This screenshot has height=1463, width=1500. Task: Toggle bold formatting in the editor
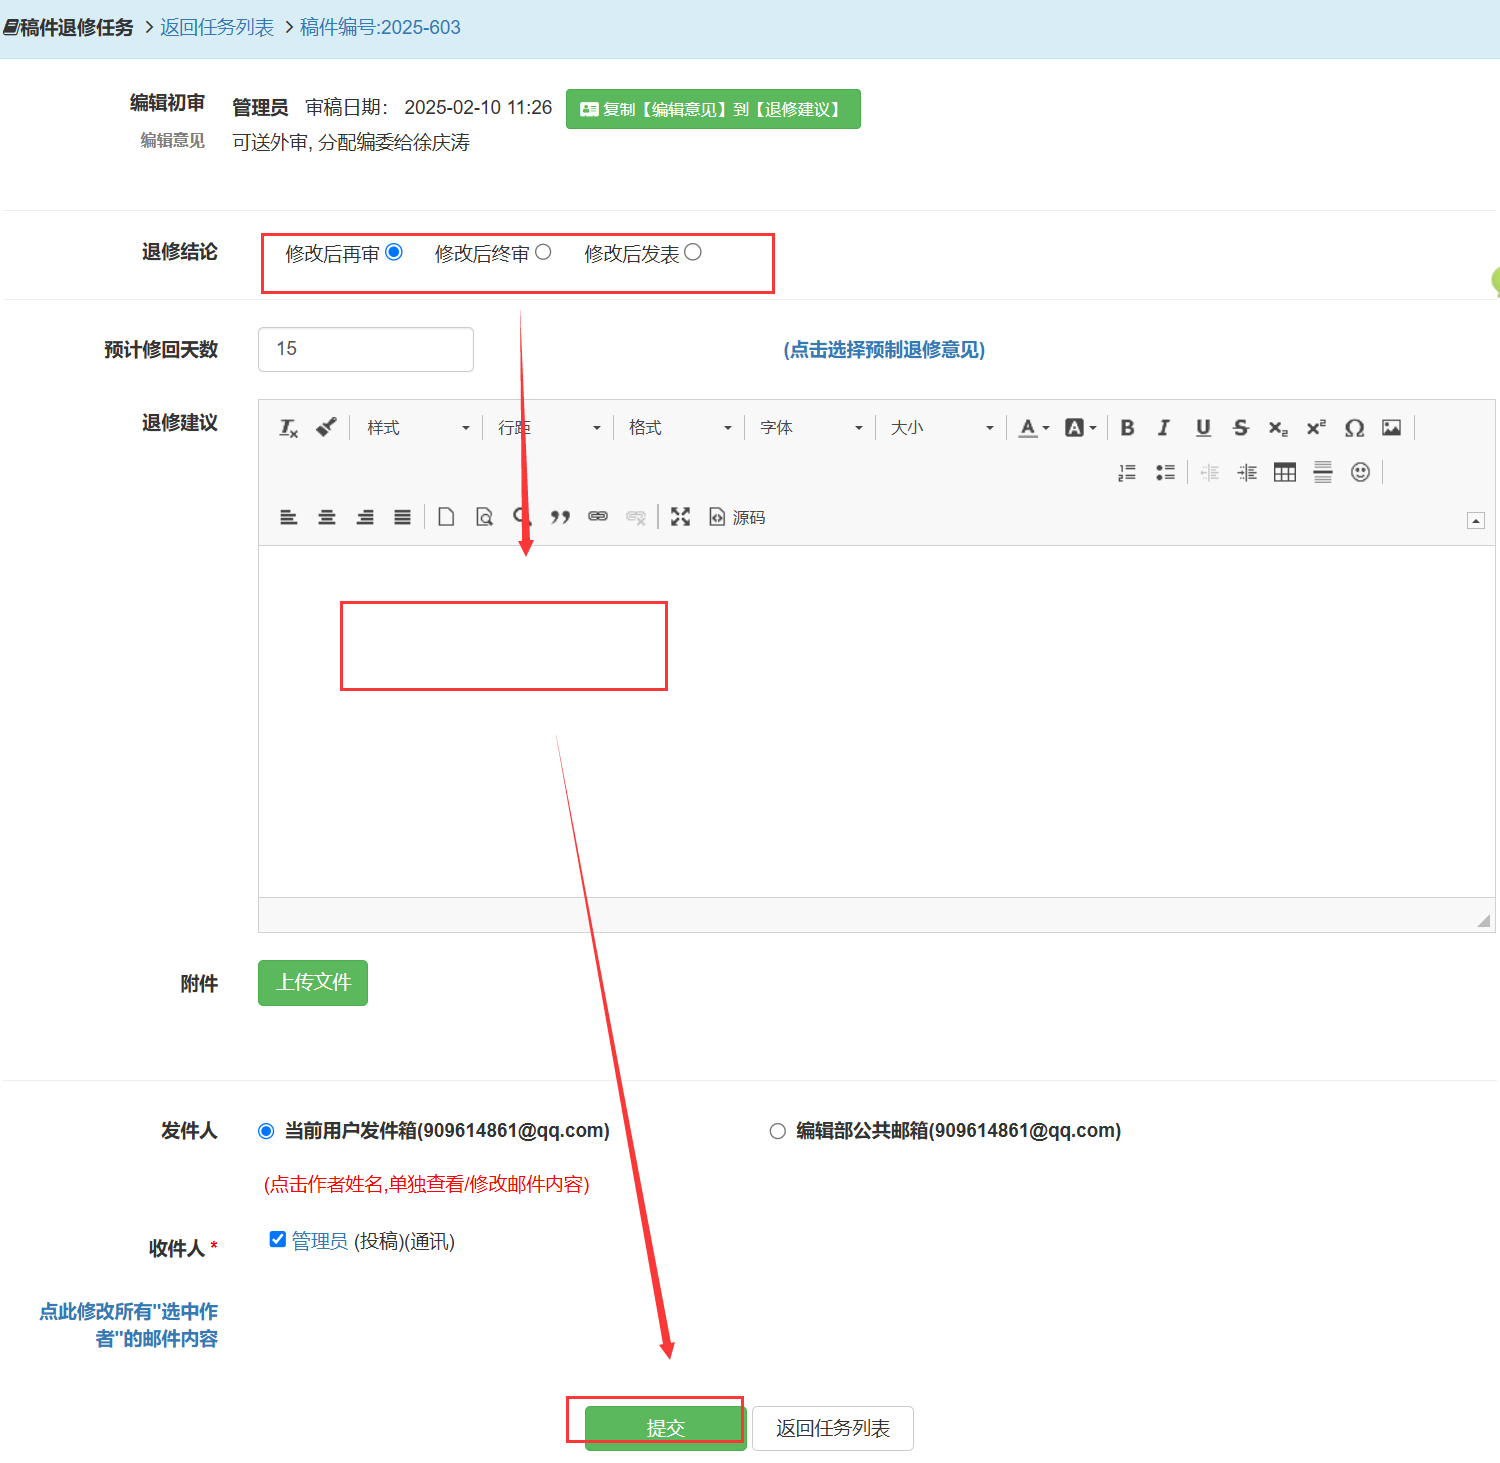pyautogui.click(x=1127, y=428)
